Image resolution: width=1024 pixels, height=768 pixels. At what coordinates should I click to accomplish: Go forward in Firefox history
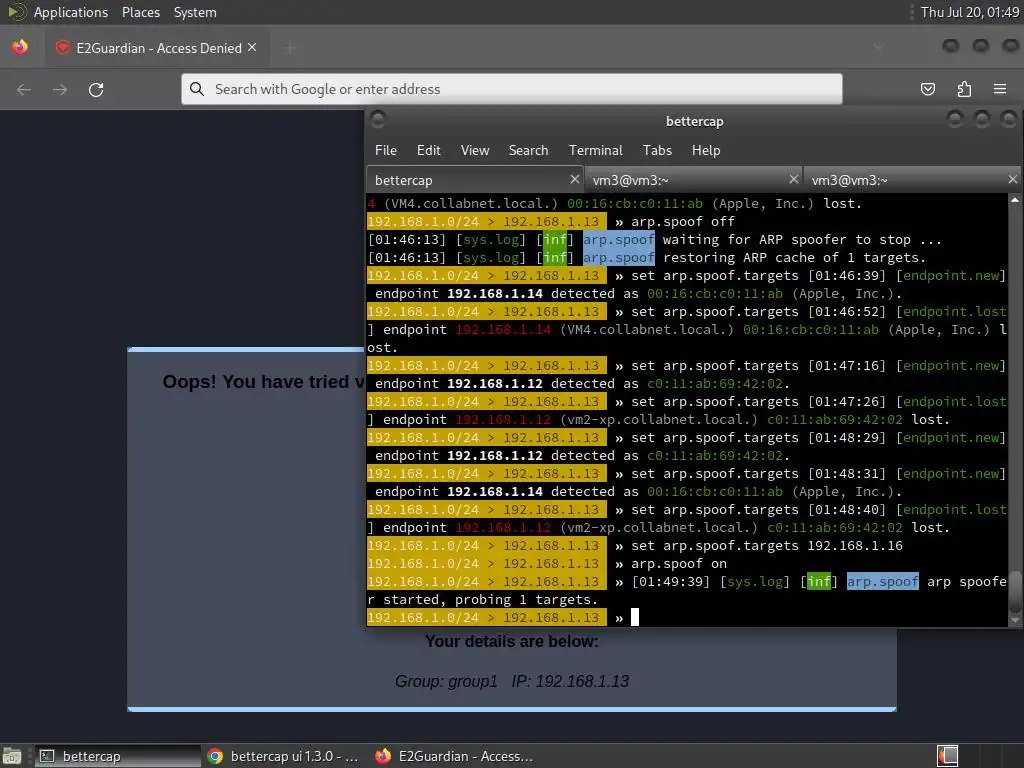pos(59,89)
